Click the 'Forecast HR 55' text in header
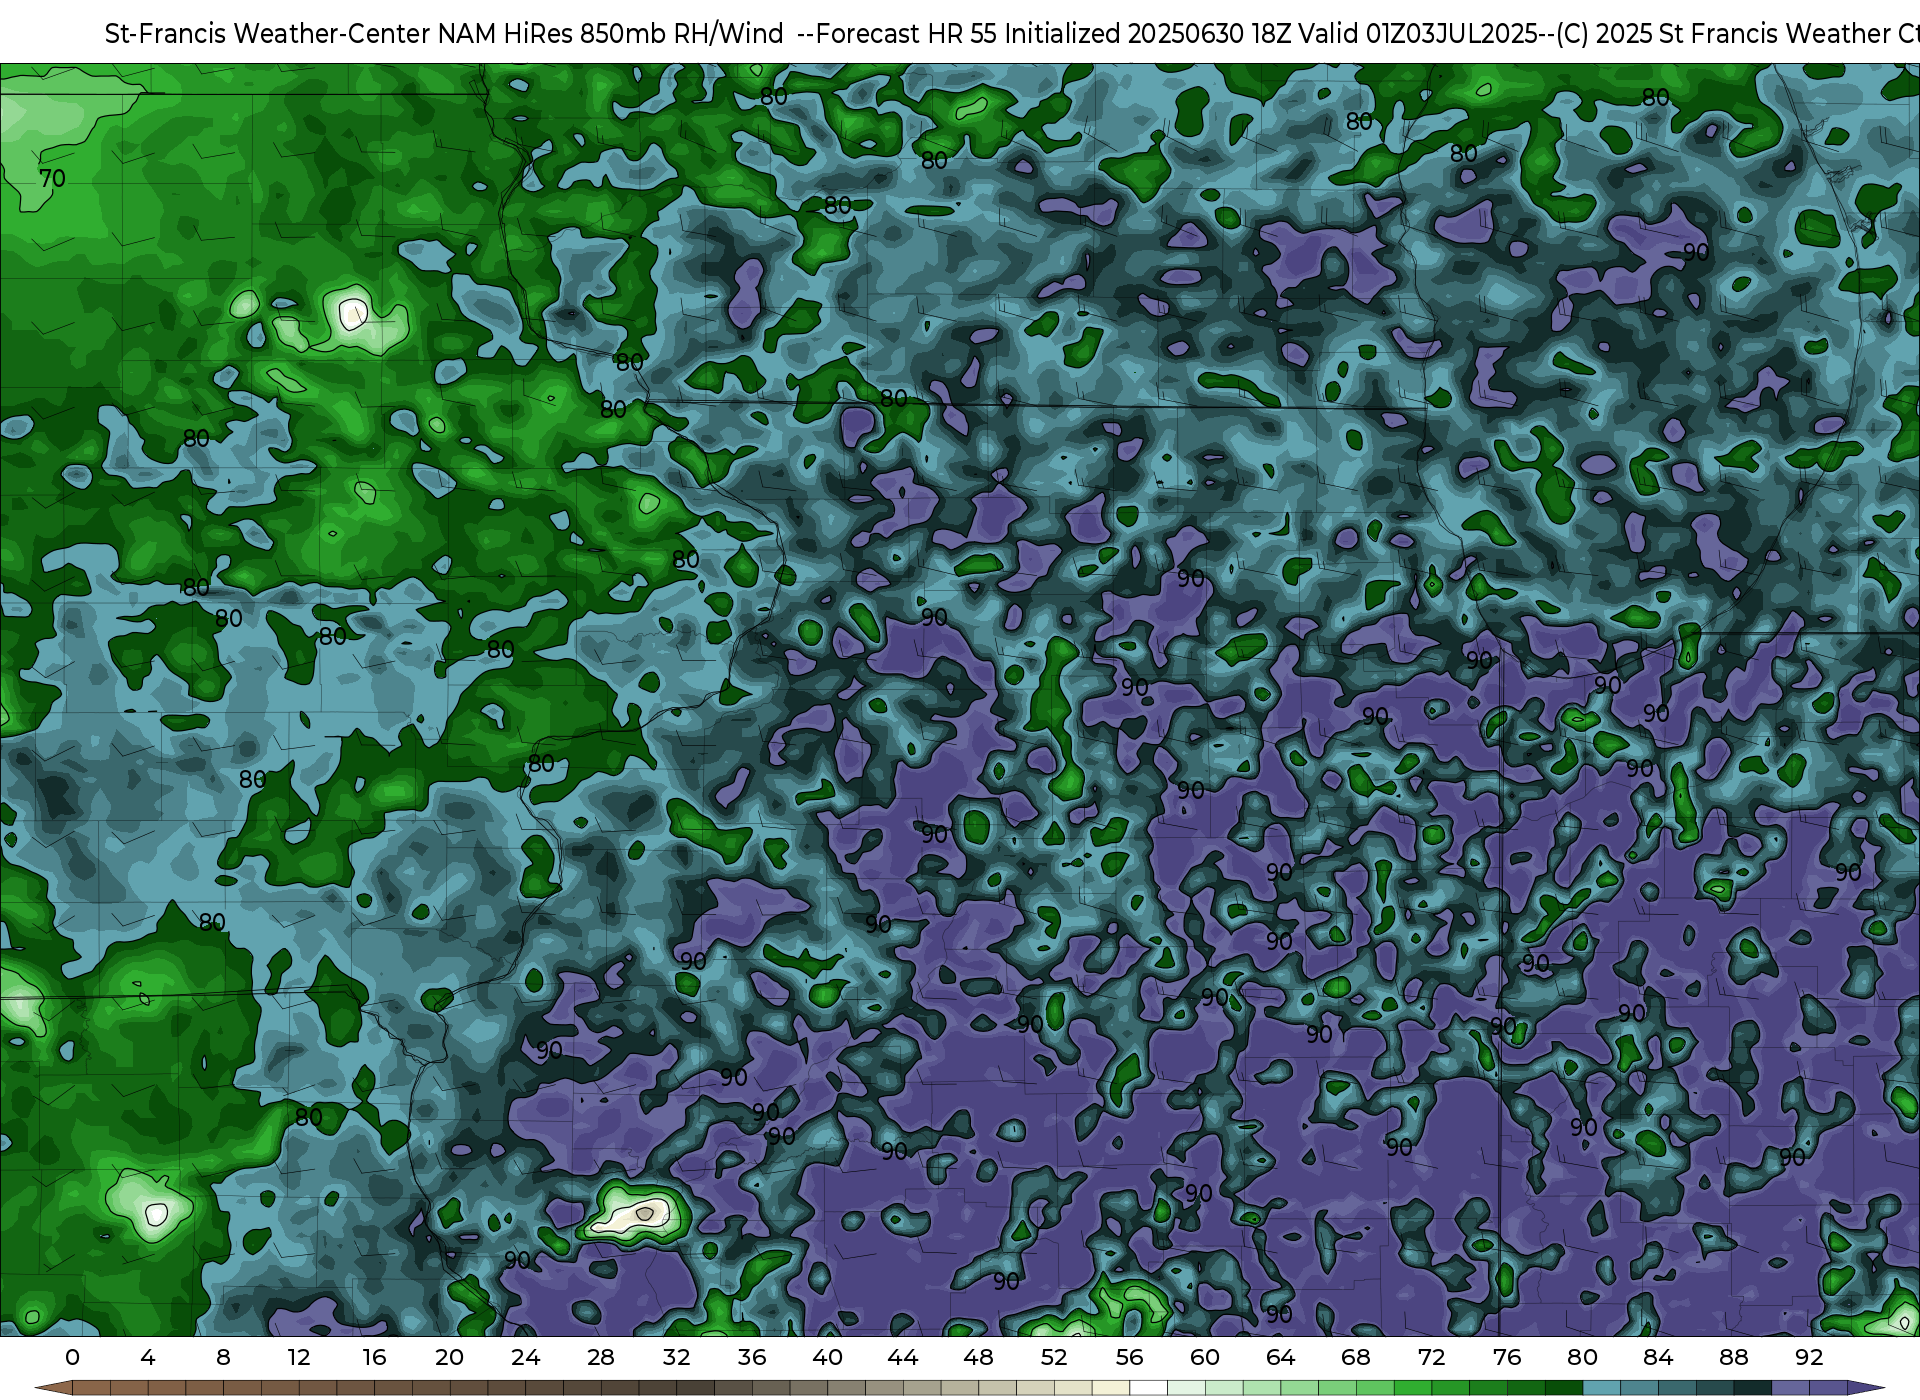Image resolution: width=1920 pixels, height=1400 pixels. coord(907,34)
